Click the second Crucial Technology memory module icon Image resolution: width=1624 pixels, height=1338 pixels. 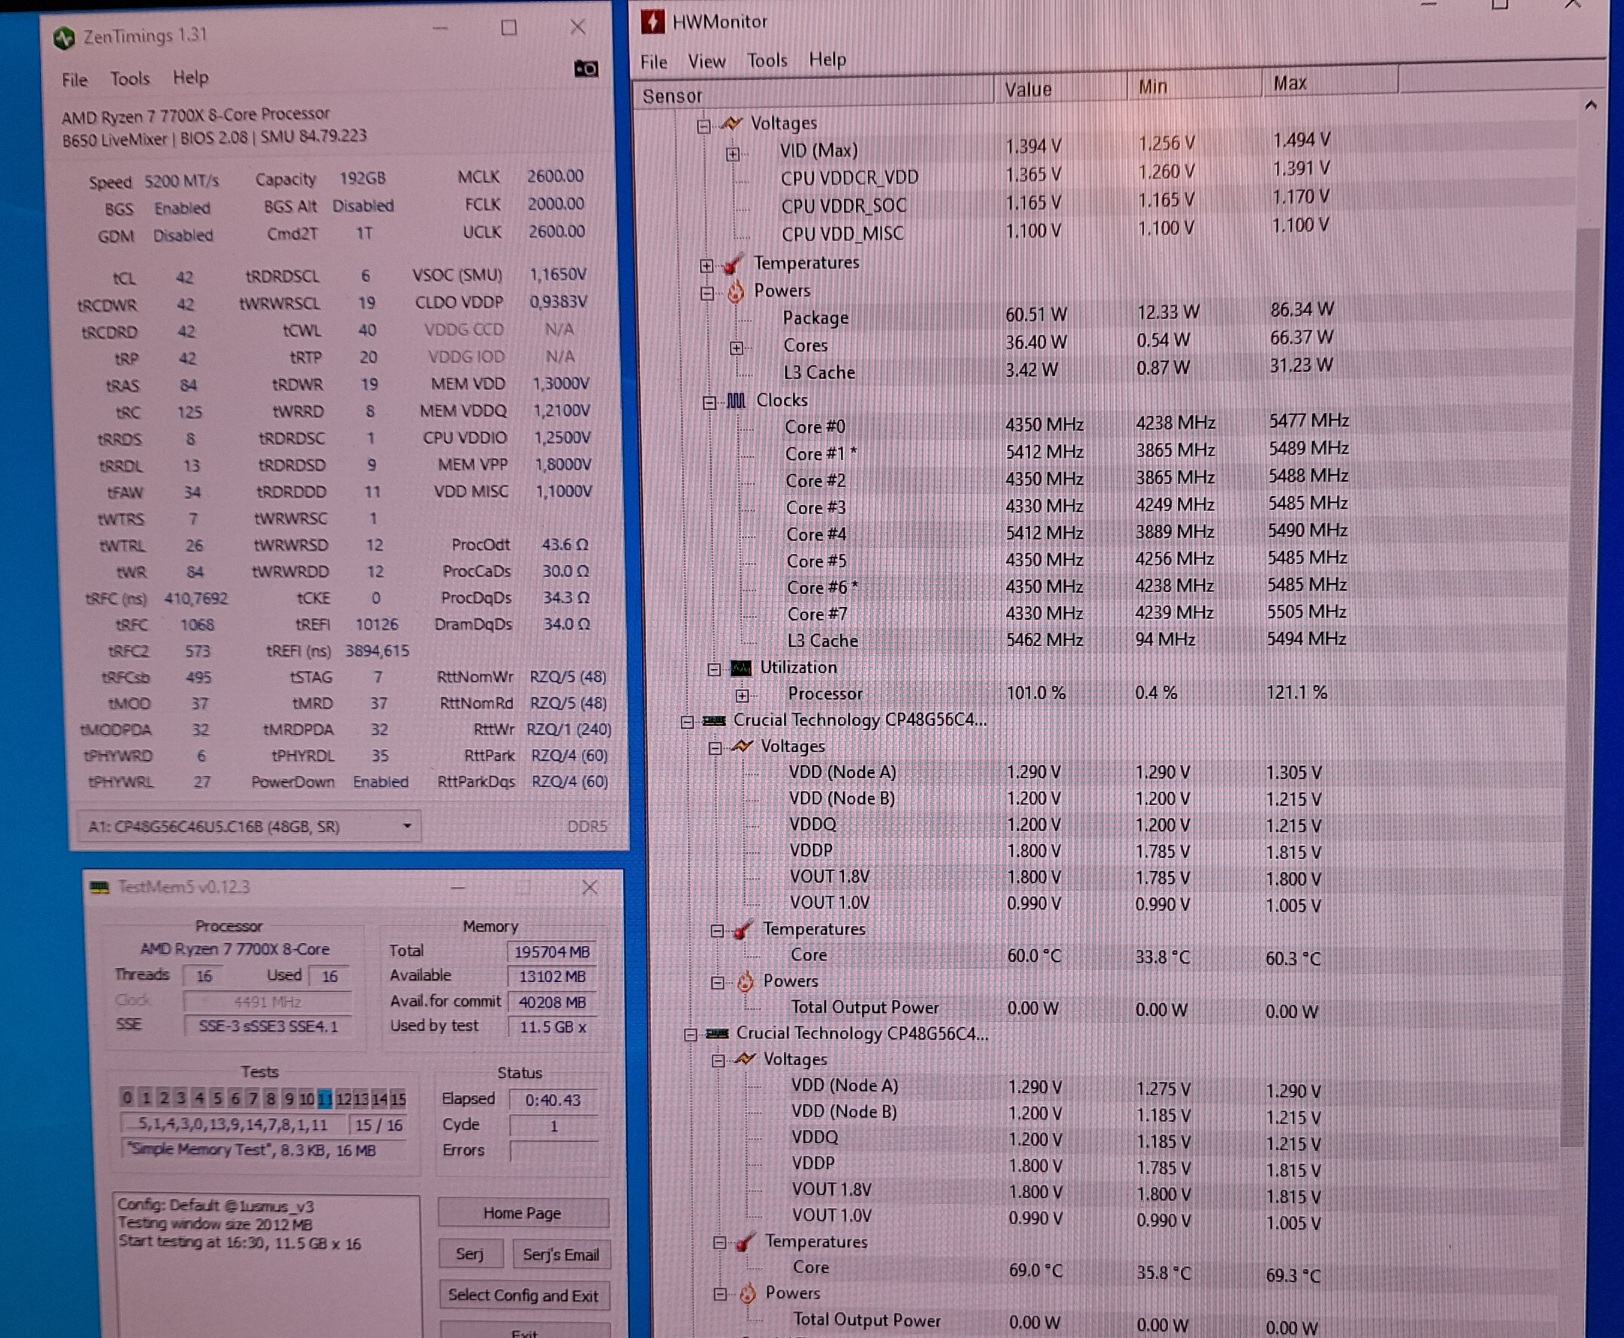coord(717,1033)
